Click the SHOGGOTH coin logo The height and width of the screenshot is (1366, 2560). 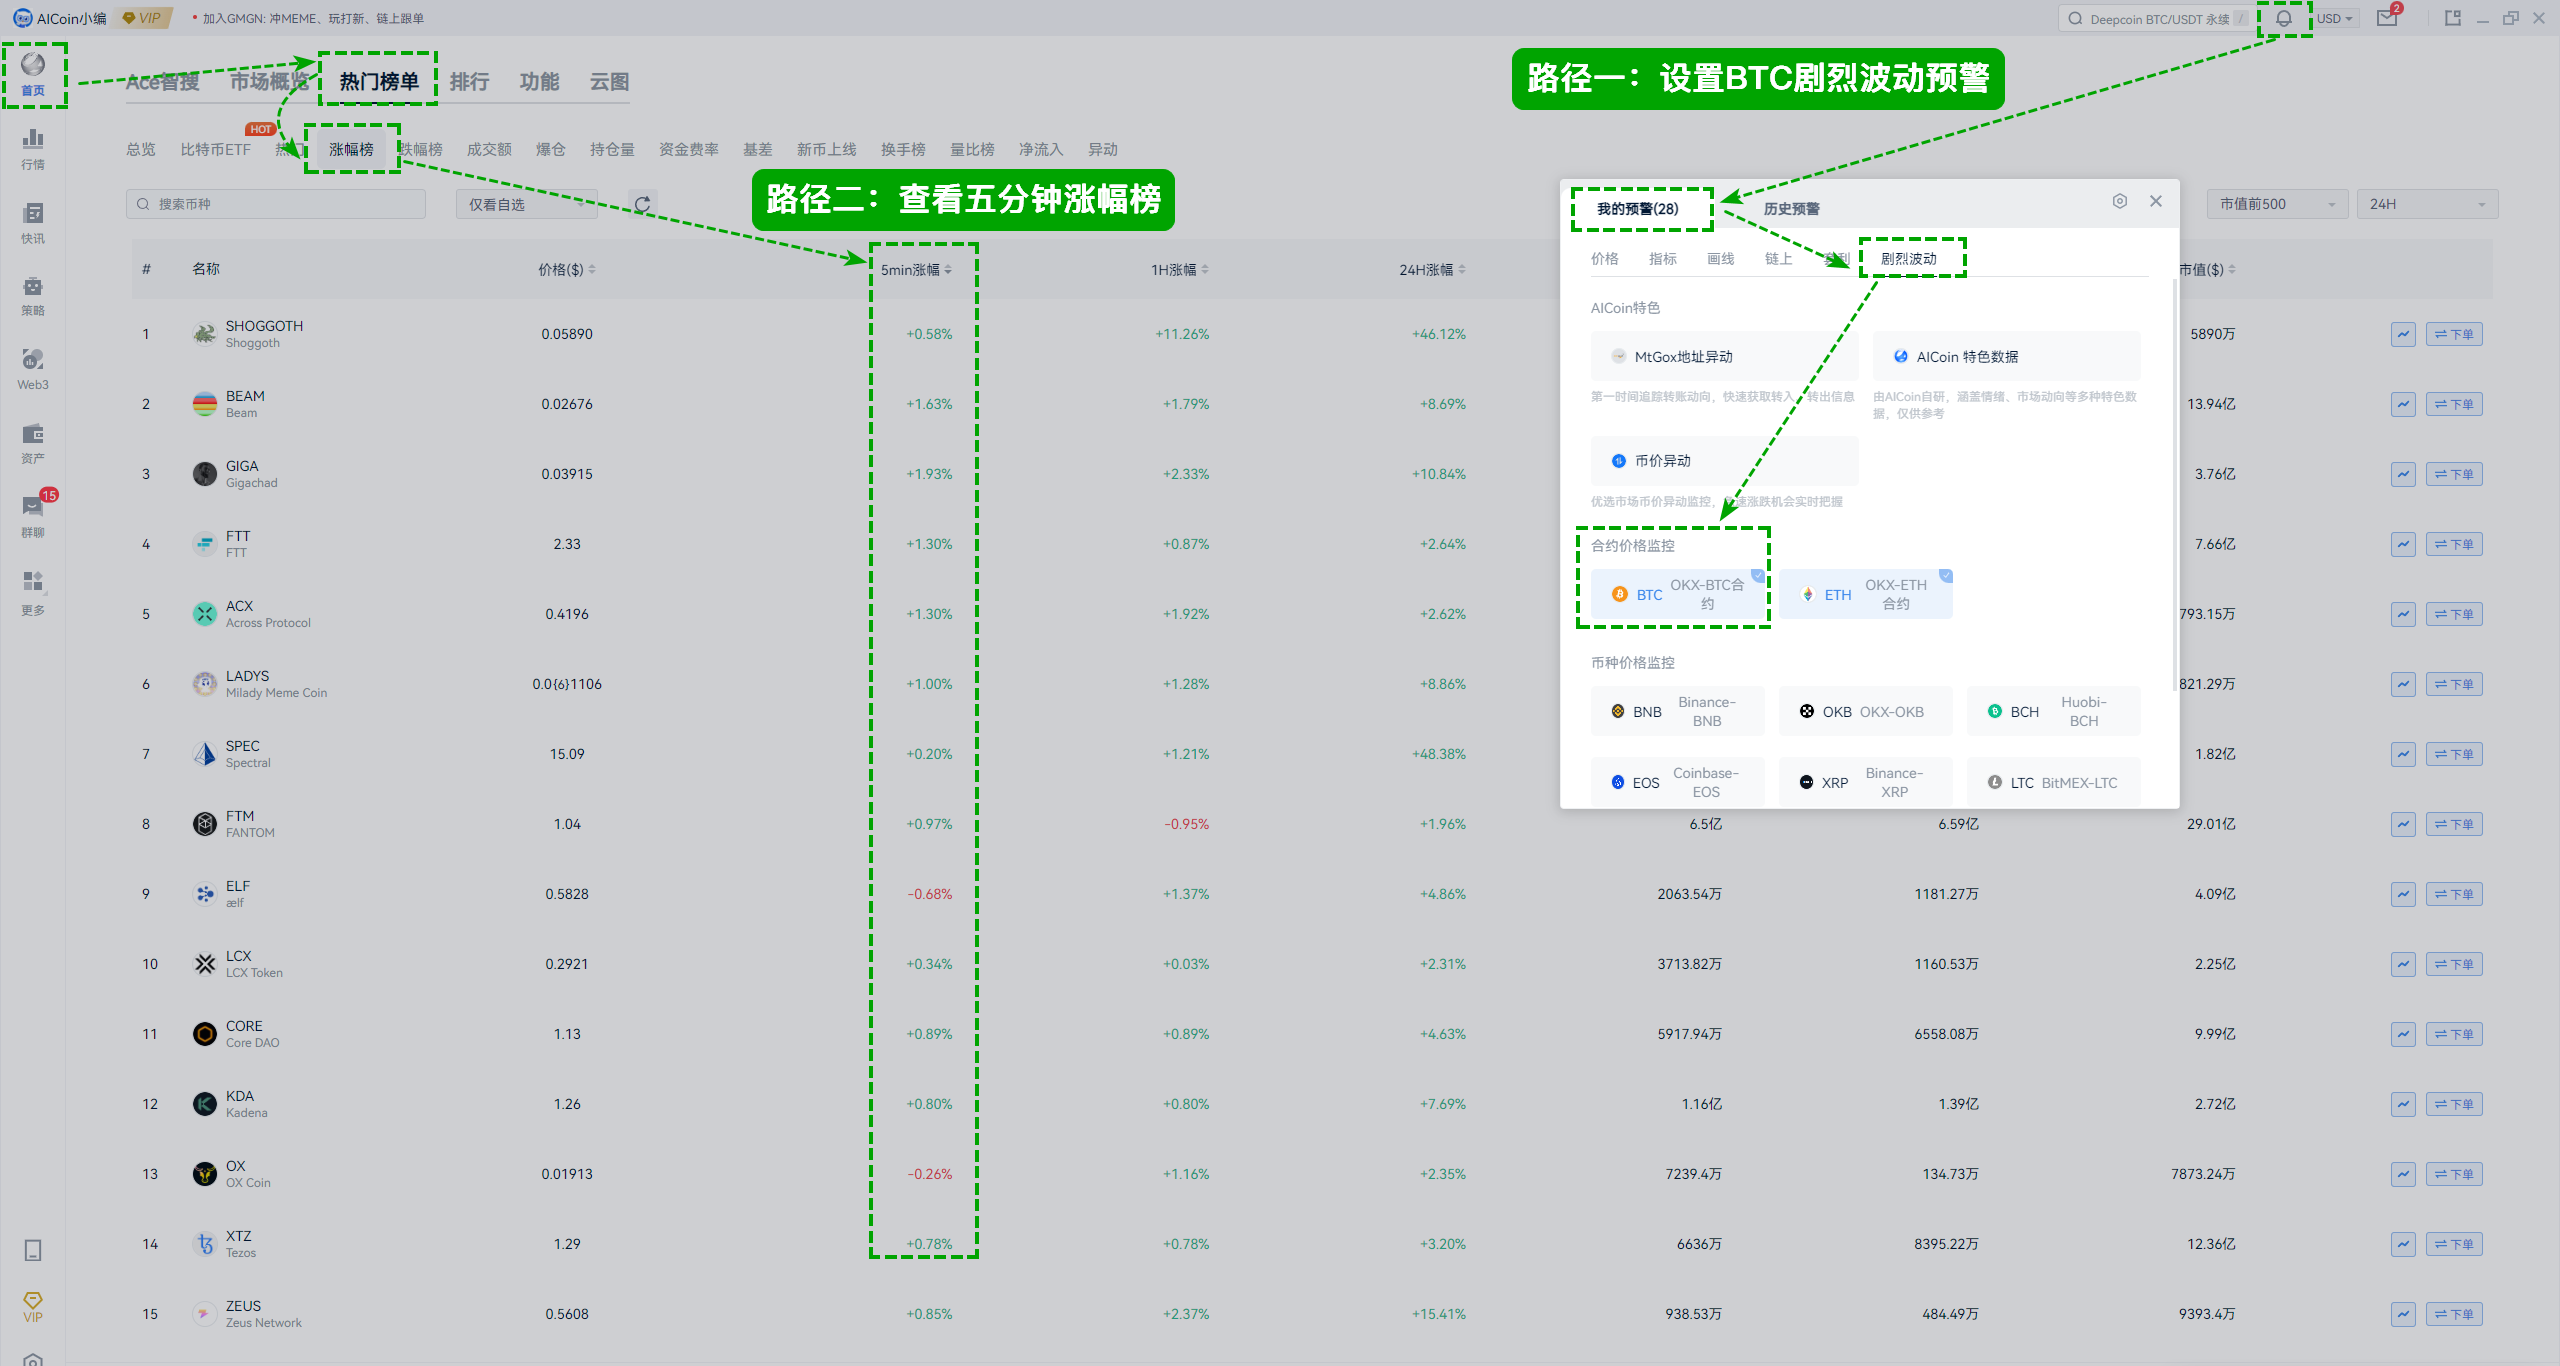(205, 334)
